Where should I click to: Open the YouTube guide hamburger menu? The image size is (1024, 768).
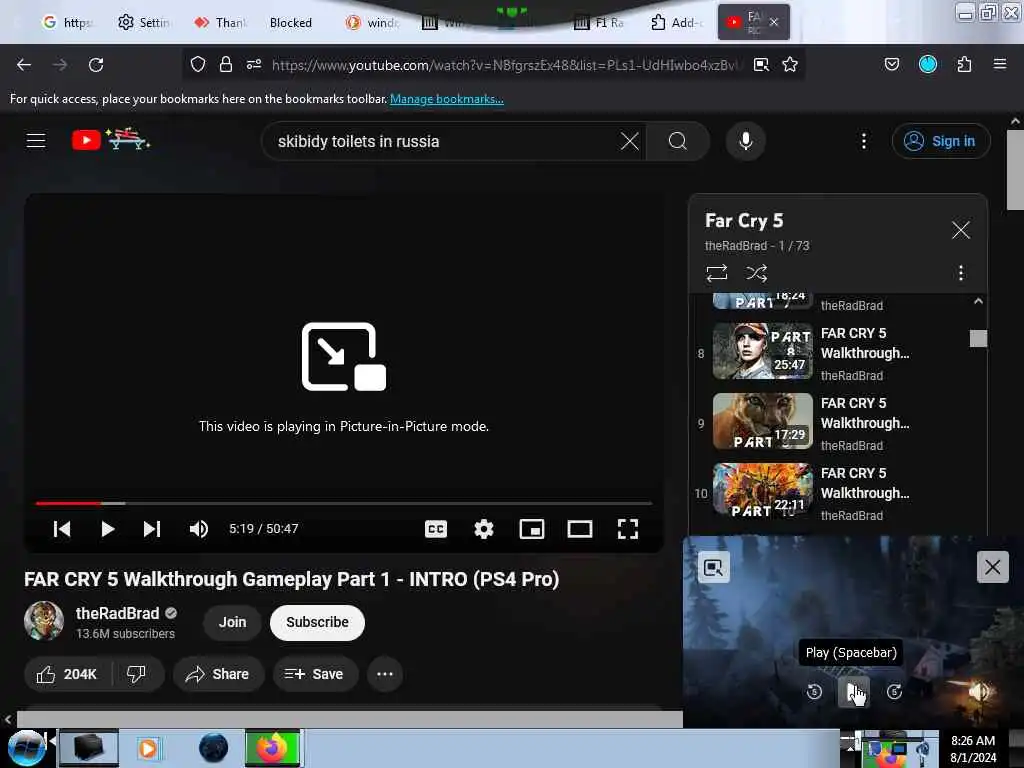[x=36, y=140]
